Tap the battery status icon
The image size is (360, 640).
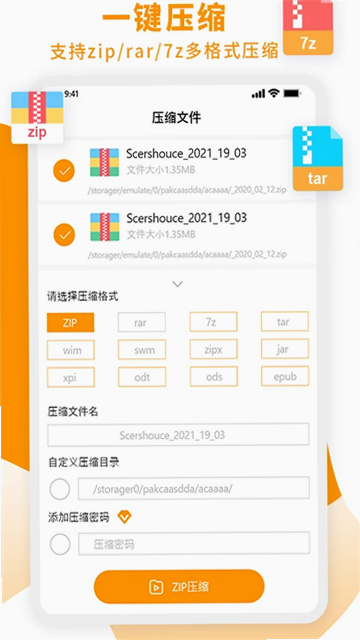click(292, 93)
